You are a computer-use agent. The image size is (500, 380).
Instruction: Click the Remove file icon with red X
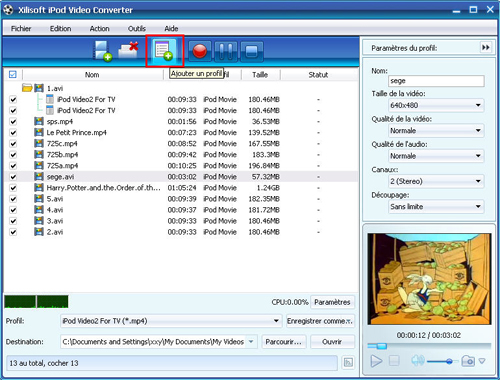click(x=129, y=50)
